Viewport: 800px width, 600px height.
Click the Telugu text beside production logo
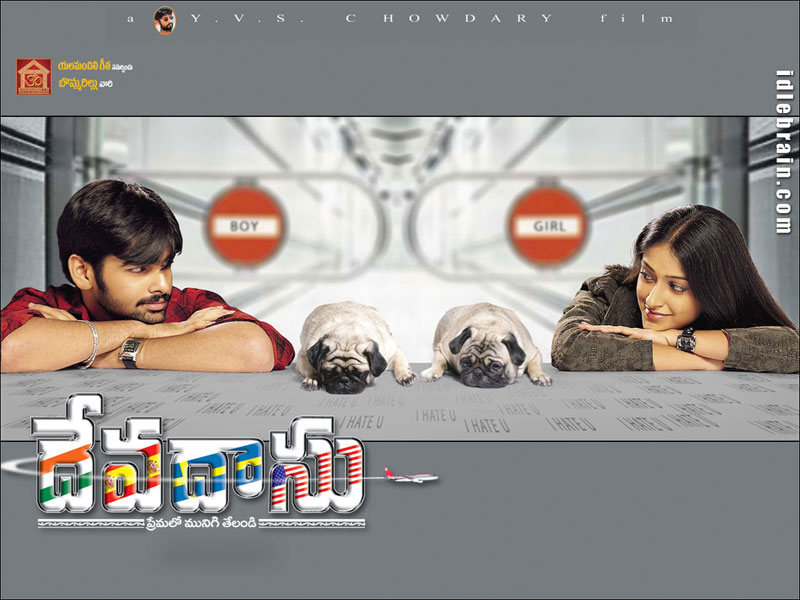coord(95,76)
